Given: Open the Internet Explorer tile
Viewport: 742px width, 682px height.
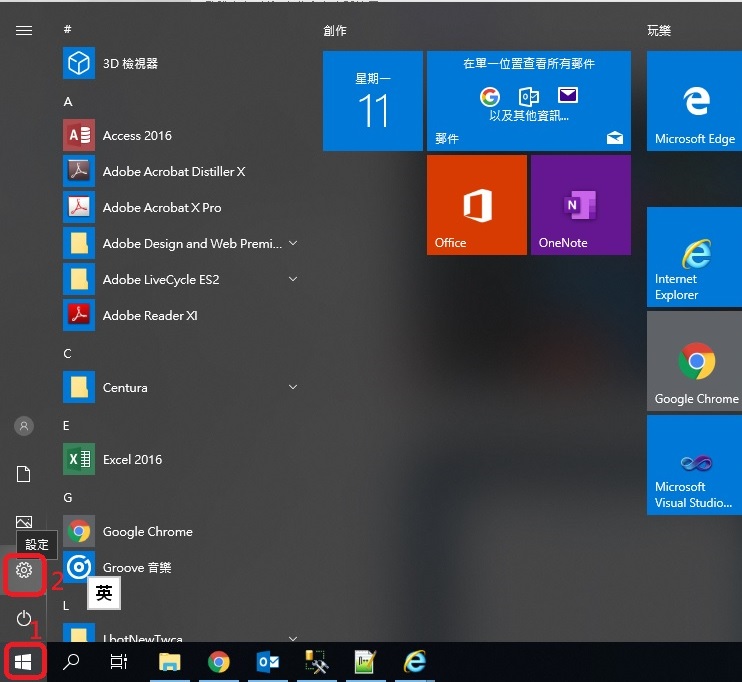Looking at the screenshot, I should tap(694, 257).
